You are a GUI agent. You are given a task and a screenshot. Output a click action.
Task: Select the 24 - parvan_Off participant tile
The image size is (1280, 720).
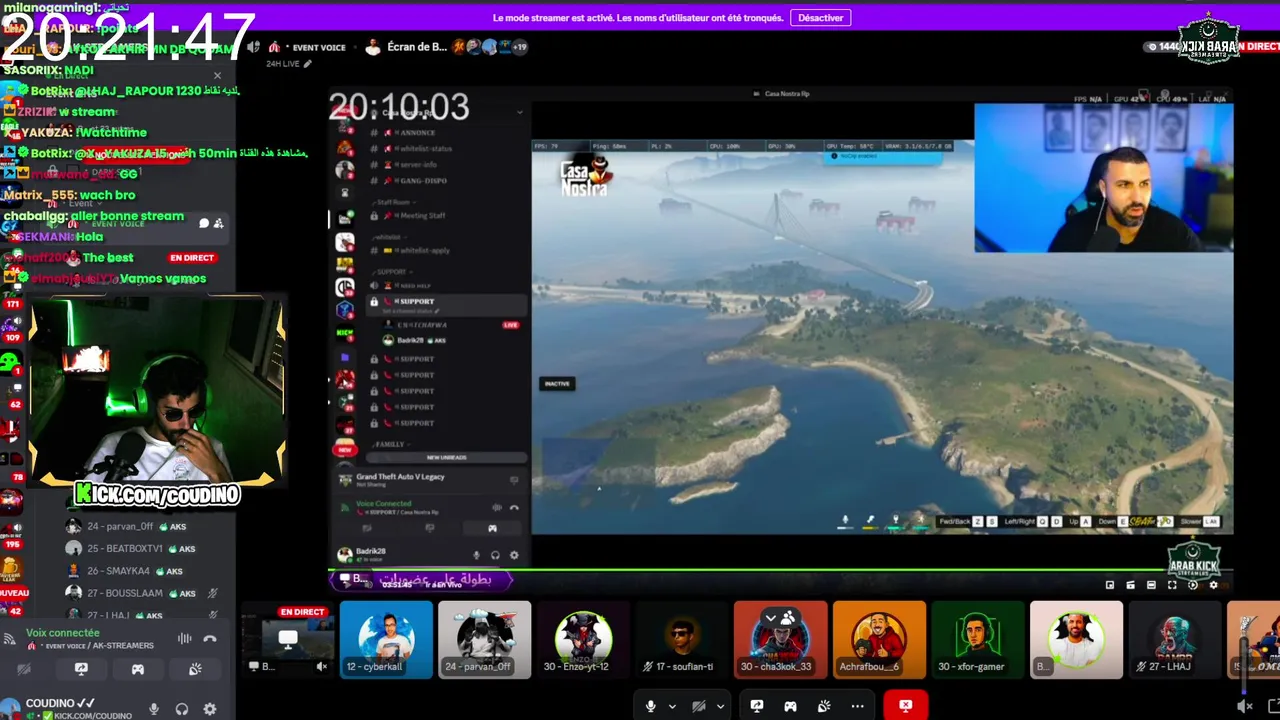point(484,639)
